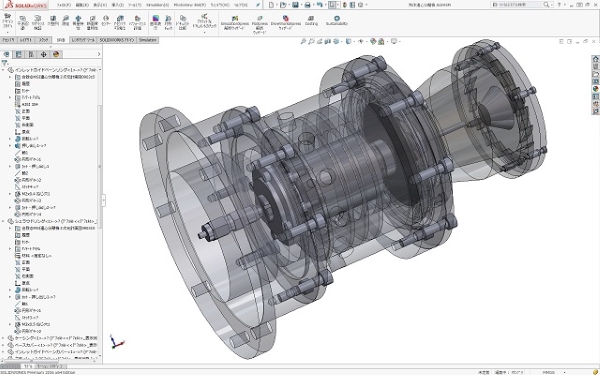Viewport: 600px width, 375px height.
Task: Open the DisplayManager appearance tab icon
Action: click(56, 54)
